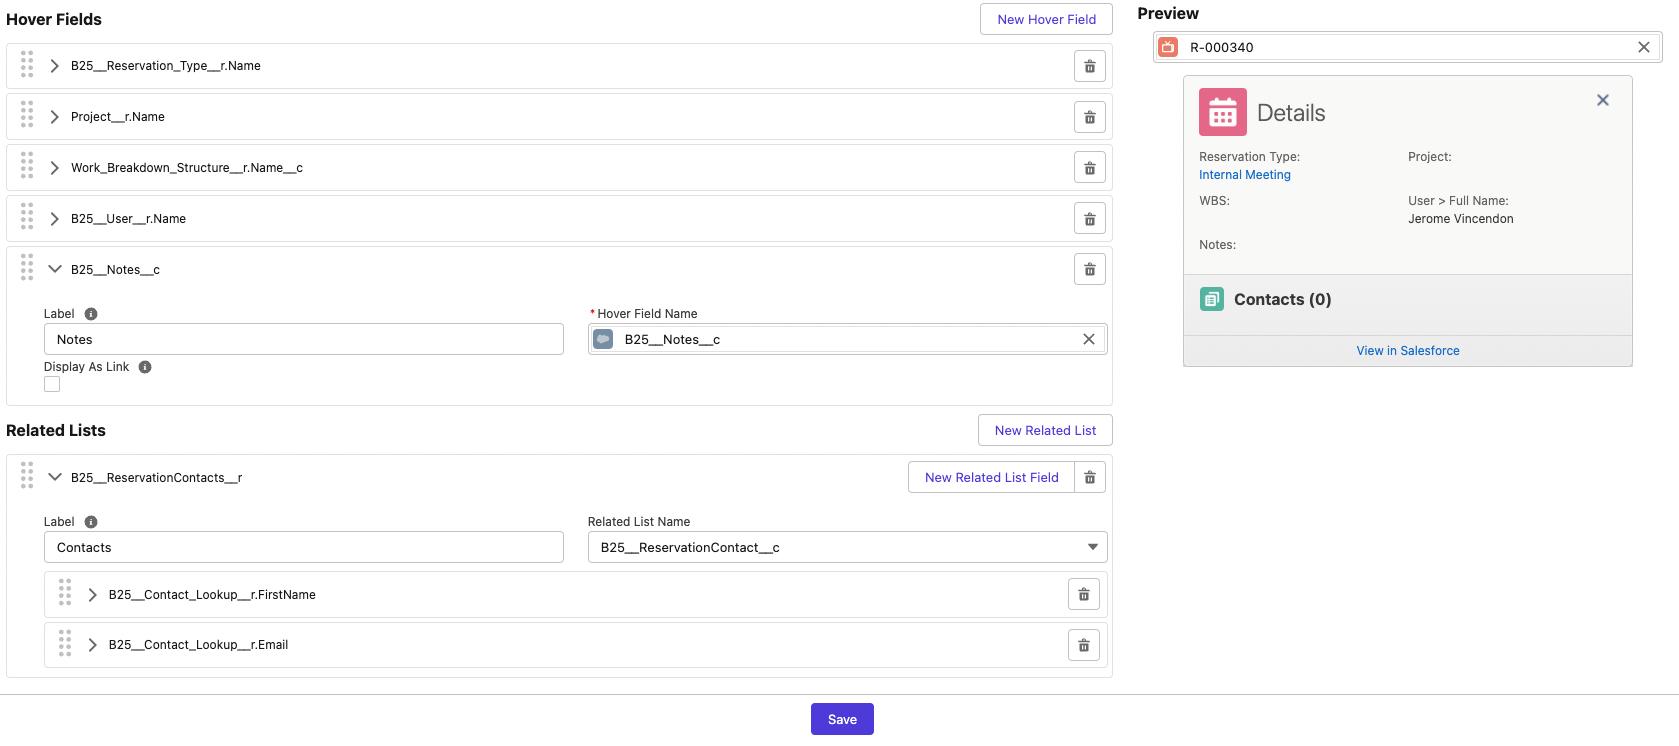Image resolution: width=1679 pixels, height=746 pixels.
Task: Close the Details preview popup
Action: coord(1602,100)
